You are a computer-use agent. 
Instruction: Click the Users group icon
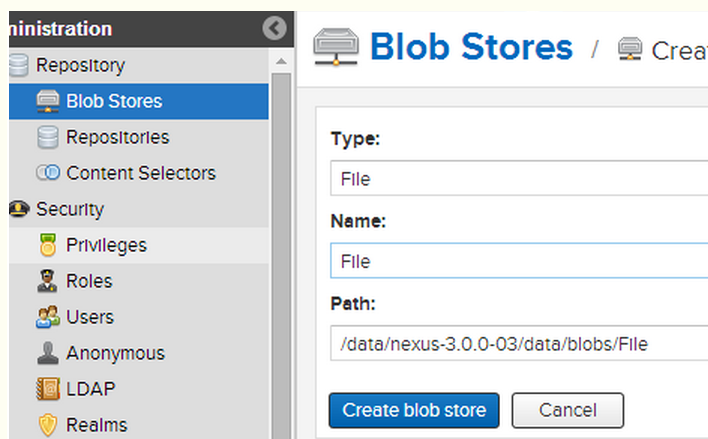pos(48,317)
